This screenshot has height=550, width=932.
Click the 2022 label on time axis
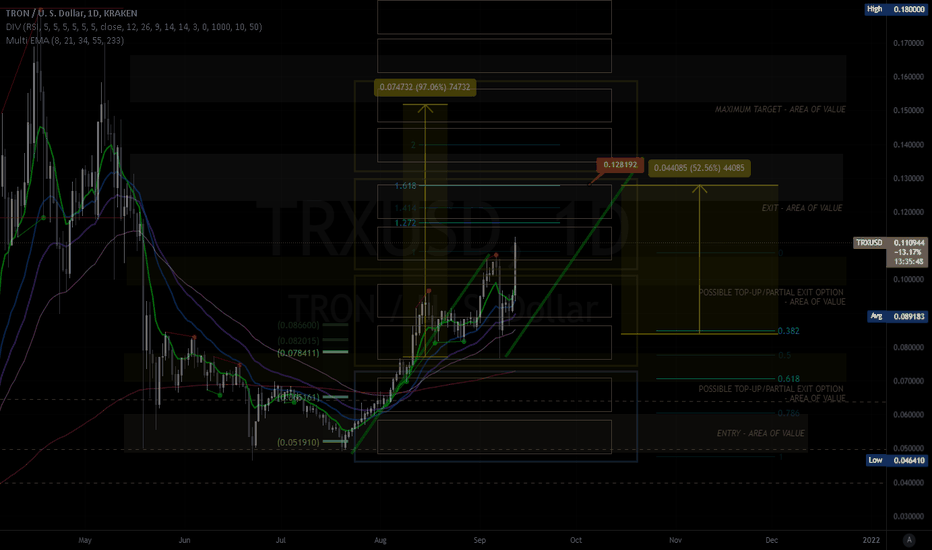871,540
